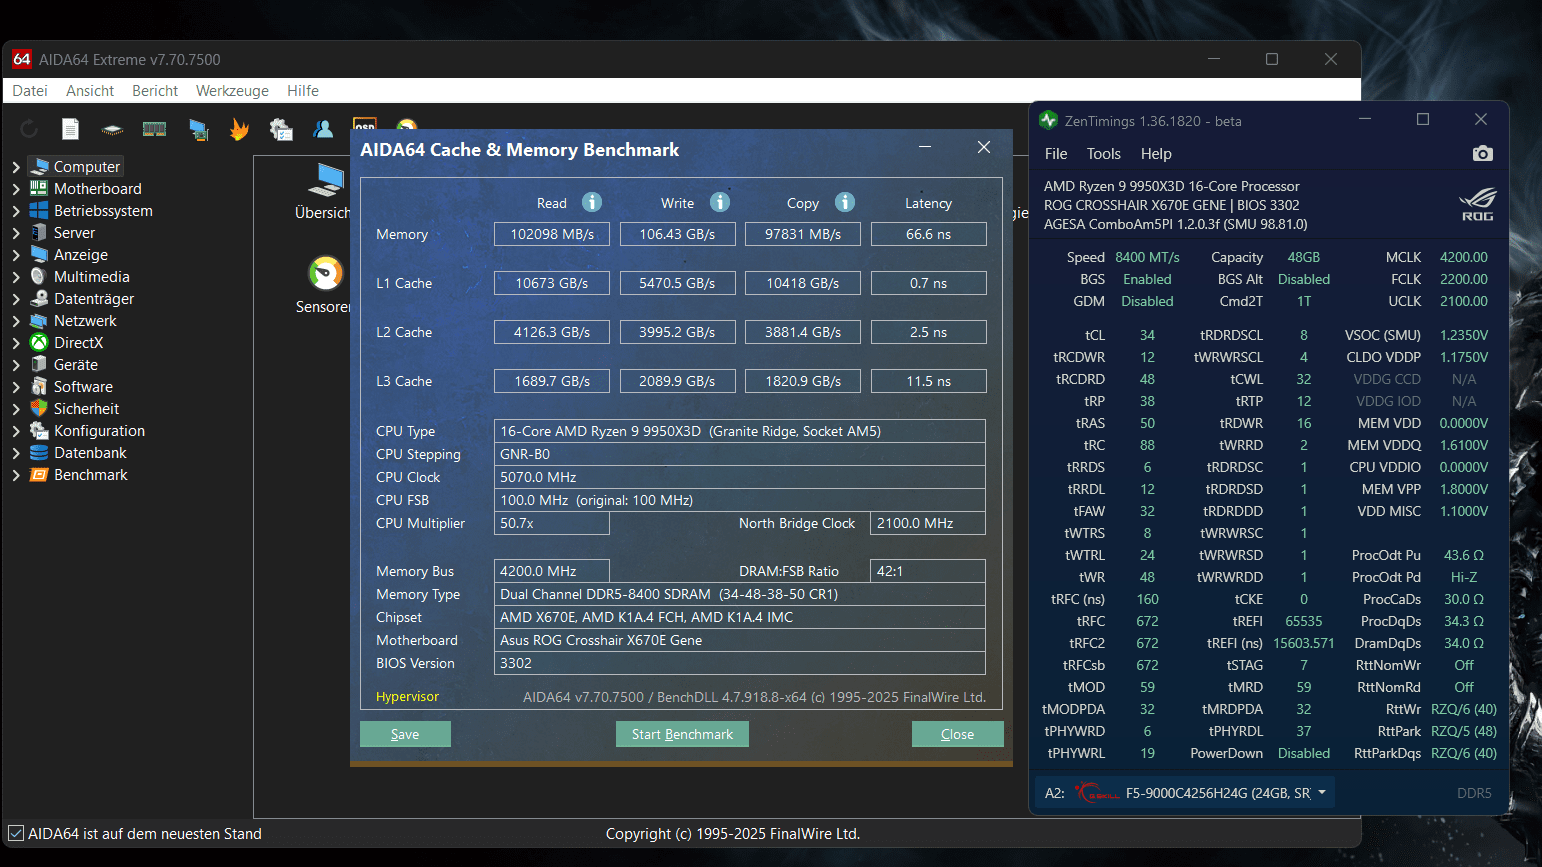
Task: Click the greyed refresh arrow icon
Action: (x=29, y=129)
